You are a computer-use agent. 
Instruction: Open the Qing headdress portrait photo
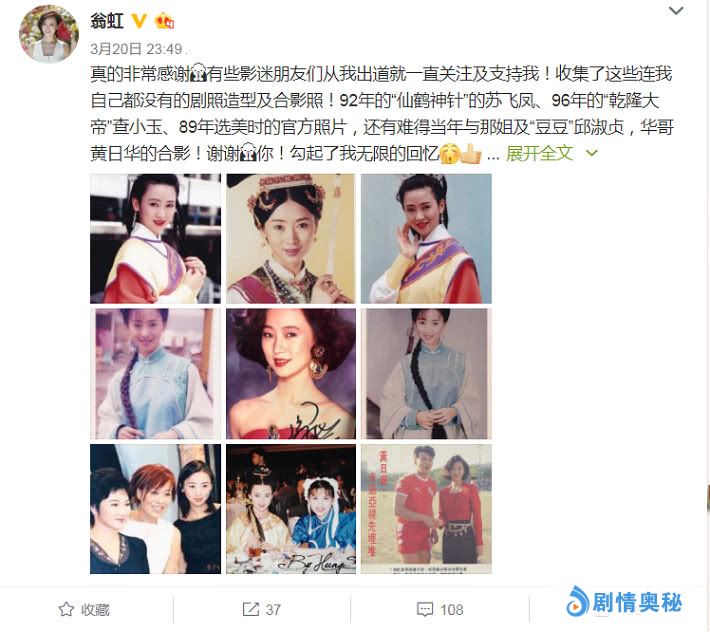[291, 239]
